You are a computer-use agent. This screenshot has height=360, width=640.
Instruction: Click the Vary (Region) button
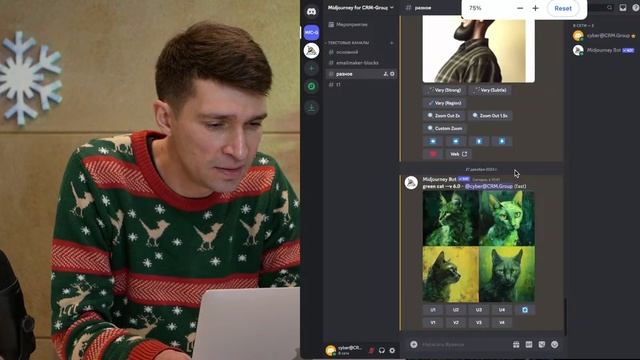coord(445,103)
